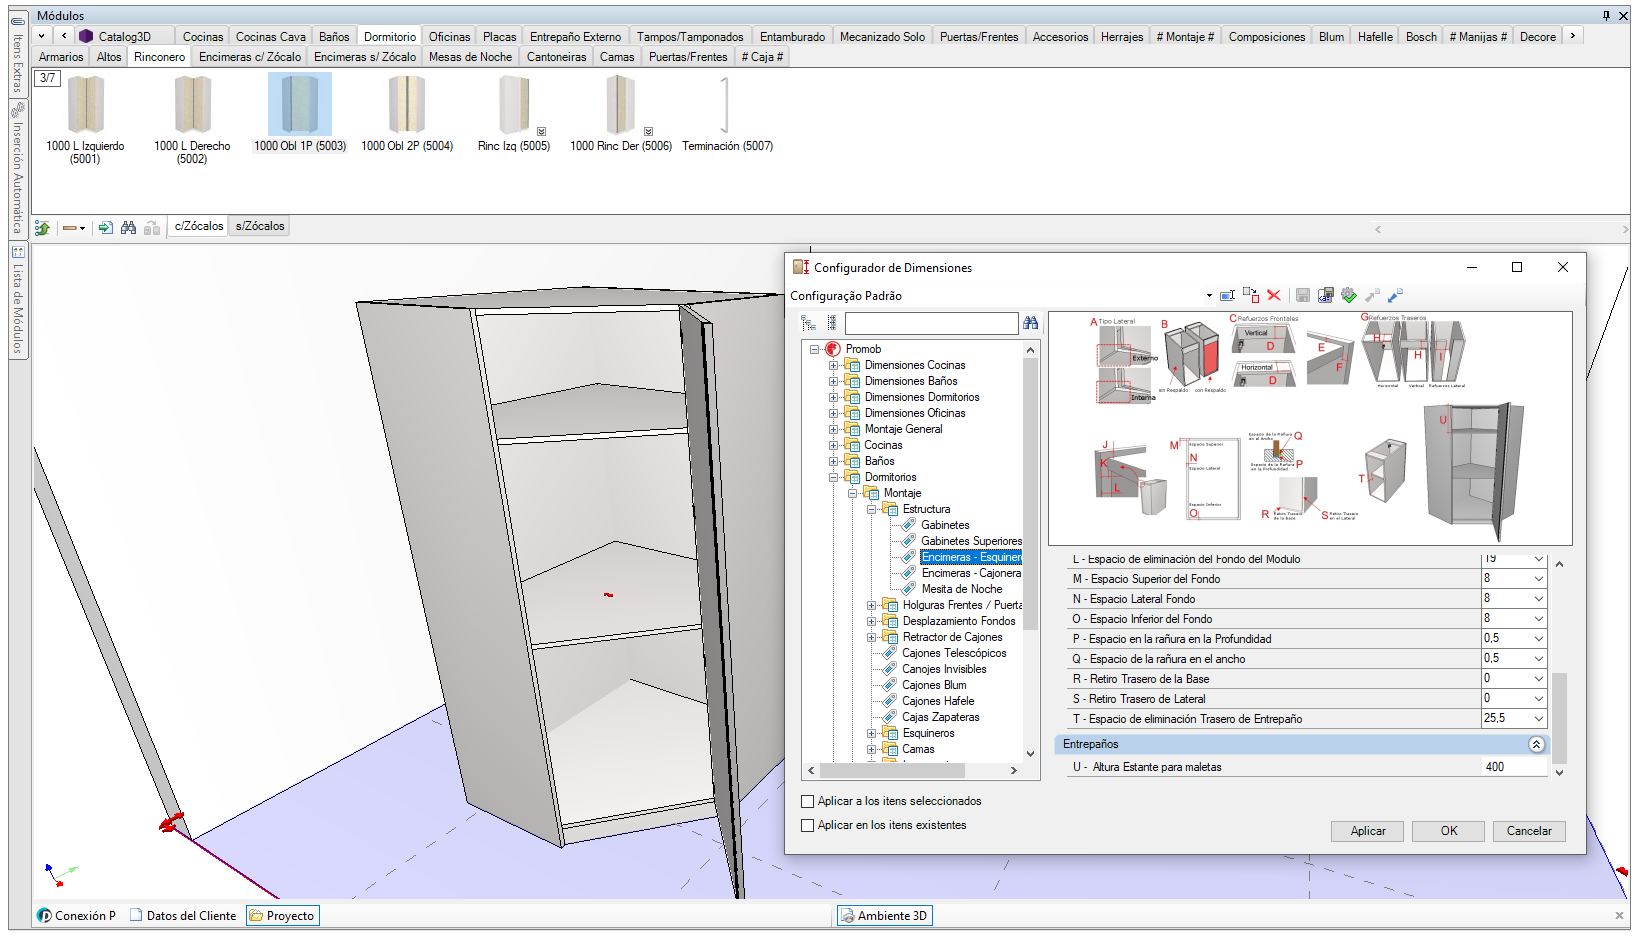The height and width of the screenshot is (939, 1638).
Task: Click the tree vertical scrollbar down arrow
Action: 1030,754
